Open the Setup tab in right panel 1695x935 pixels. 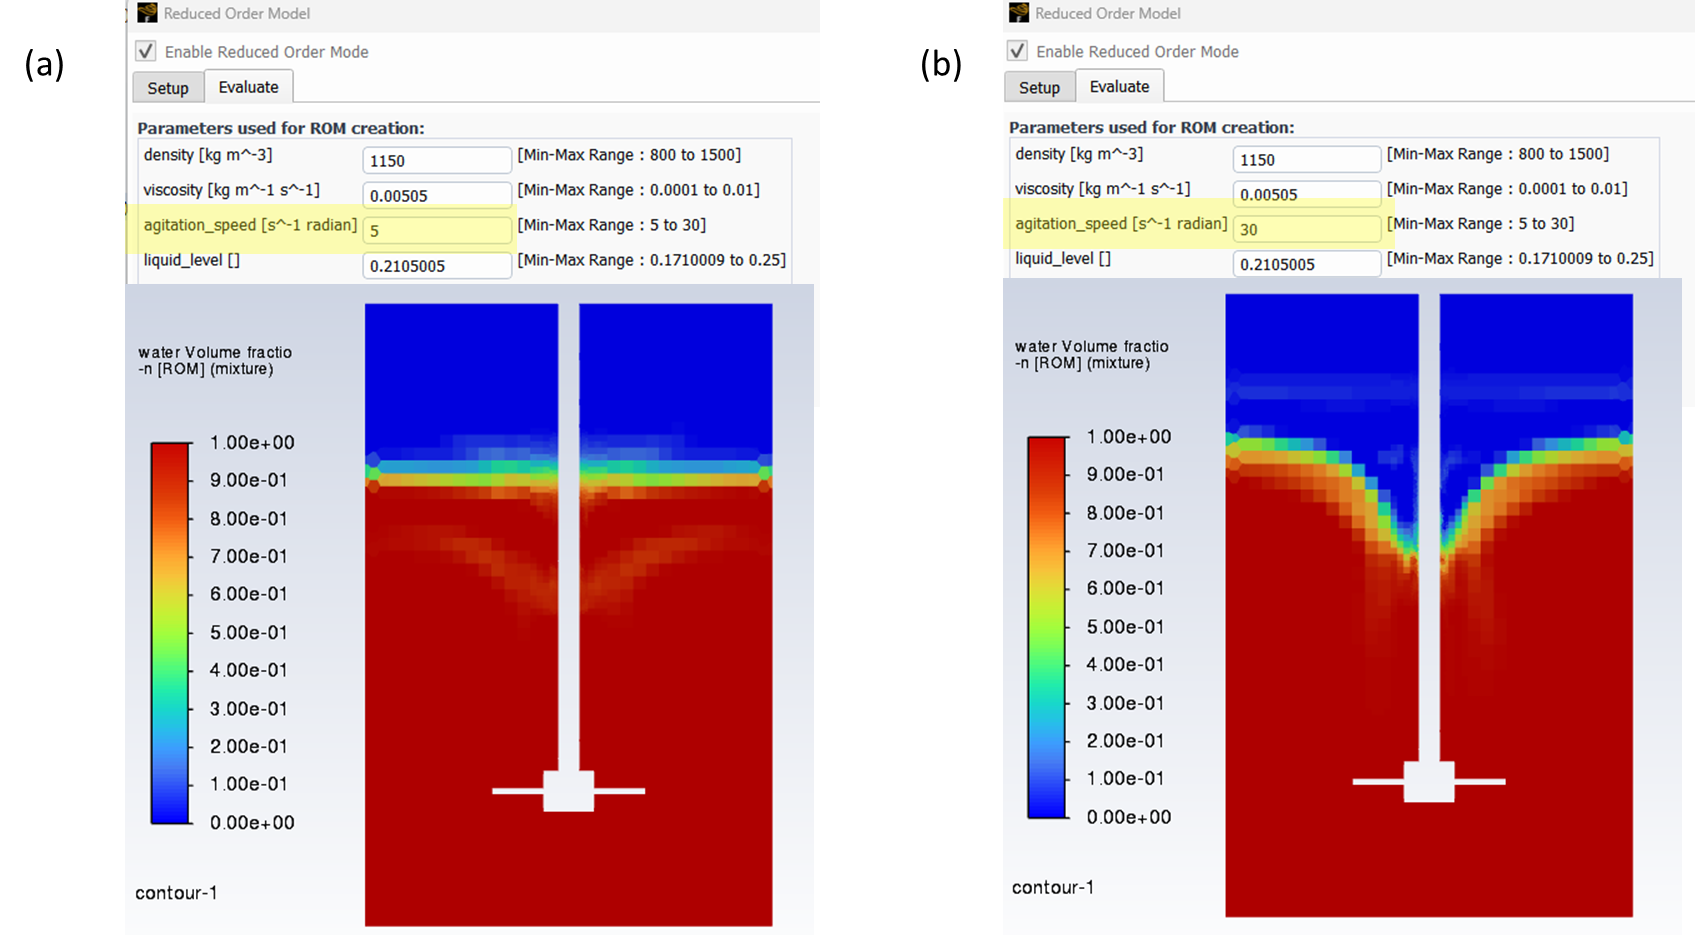pyautogui.click(x=1039, y=88)
